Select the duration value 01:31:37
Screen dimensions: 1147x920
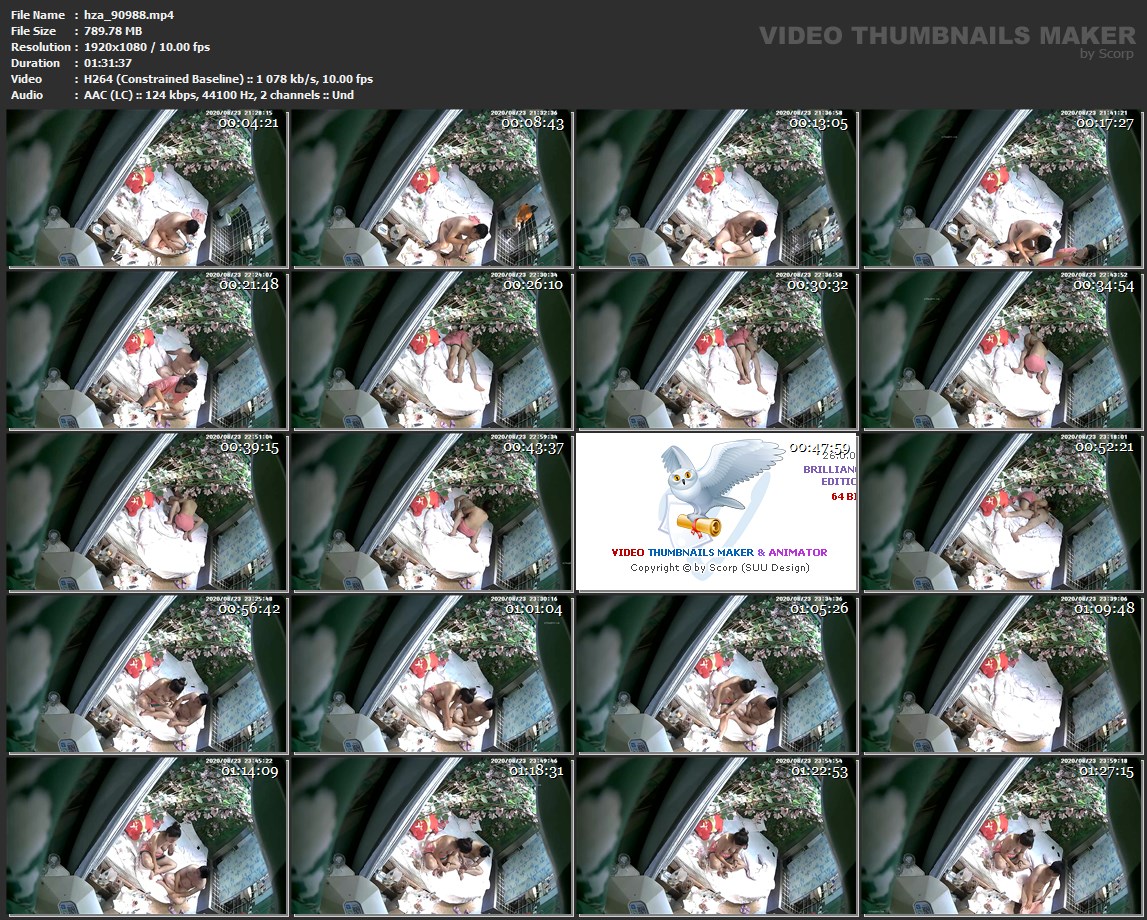click(108, 63)
